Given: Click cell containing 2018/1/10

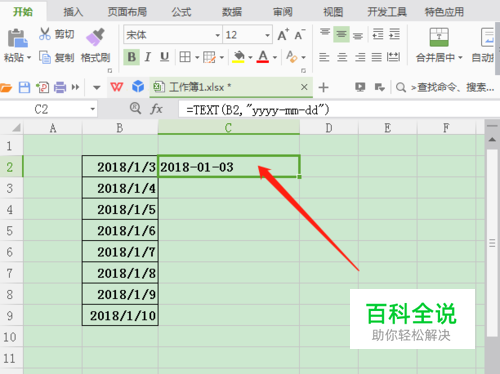Looking at the screenshot, I should (120, 315).
